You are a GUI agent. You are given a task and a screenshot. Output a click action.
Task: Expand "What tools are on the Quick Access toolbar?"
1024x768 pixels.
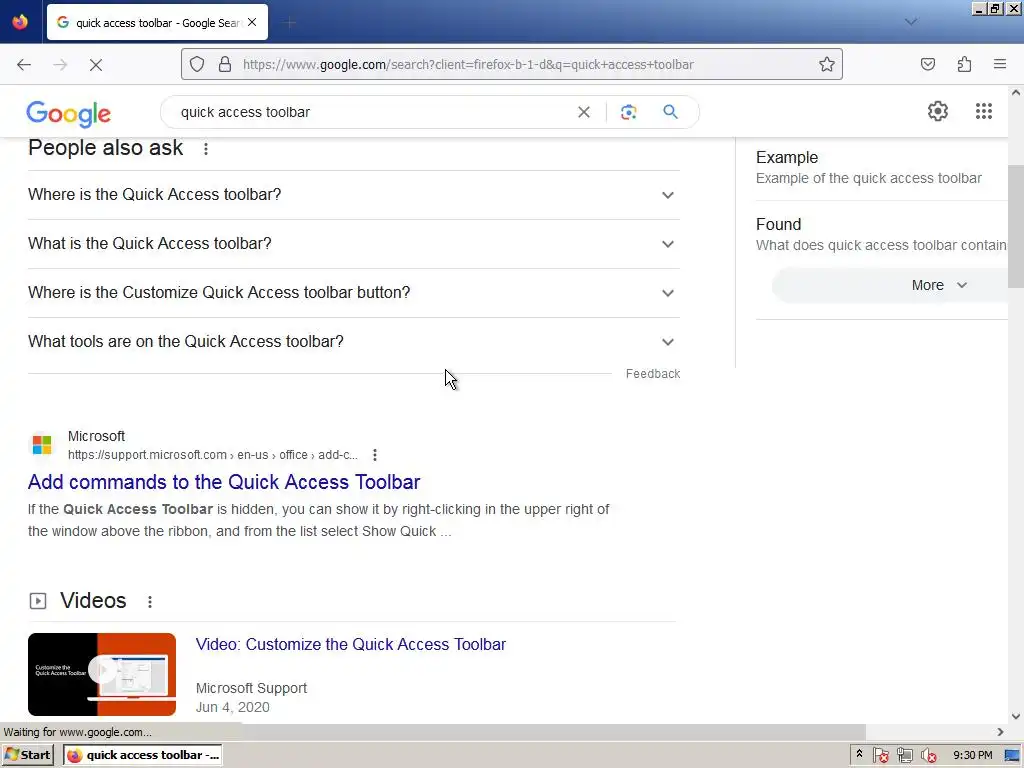(x=354, y=342)
